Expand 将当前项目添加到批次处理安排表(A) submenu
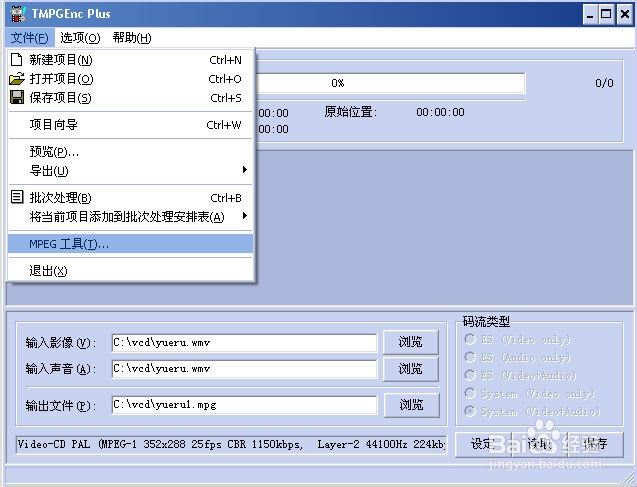 (x=130, y=216)
